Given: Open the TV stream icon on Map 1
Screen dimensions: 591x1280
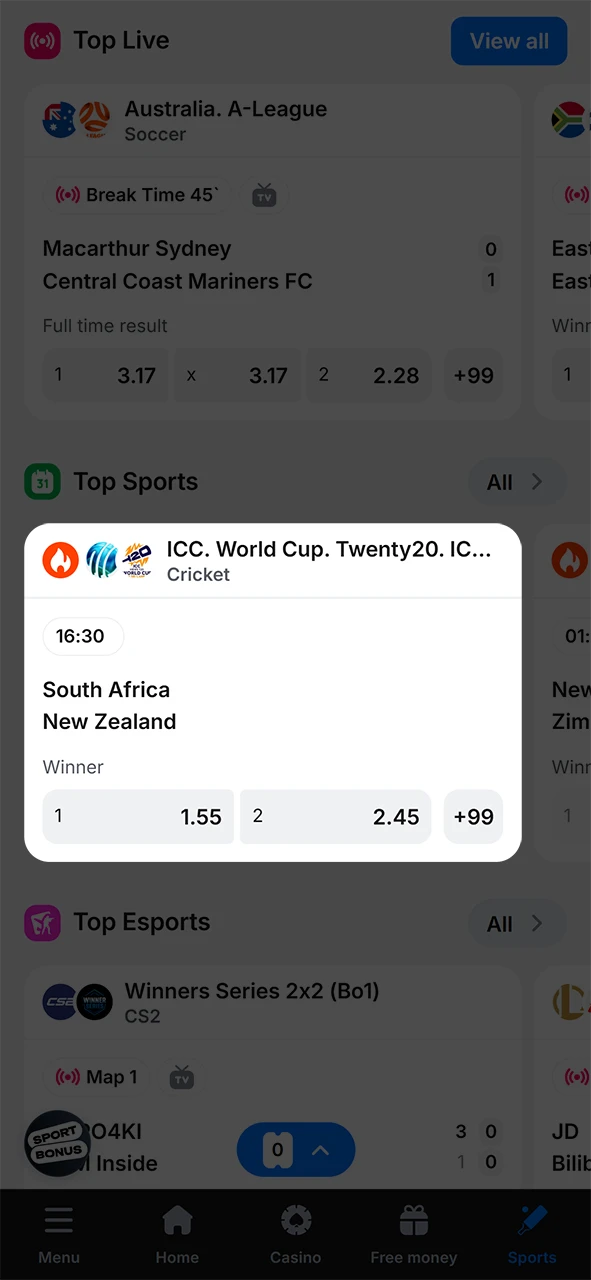Looking at the screenshot, I should click(182, 1077).
